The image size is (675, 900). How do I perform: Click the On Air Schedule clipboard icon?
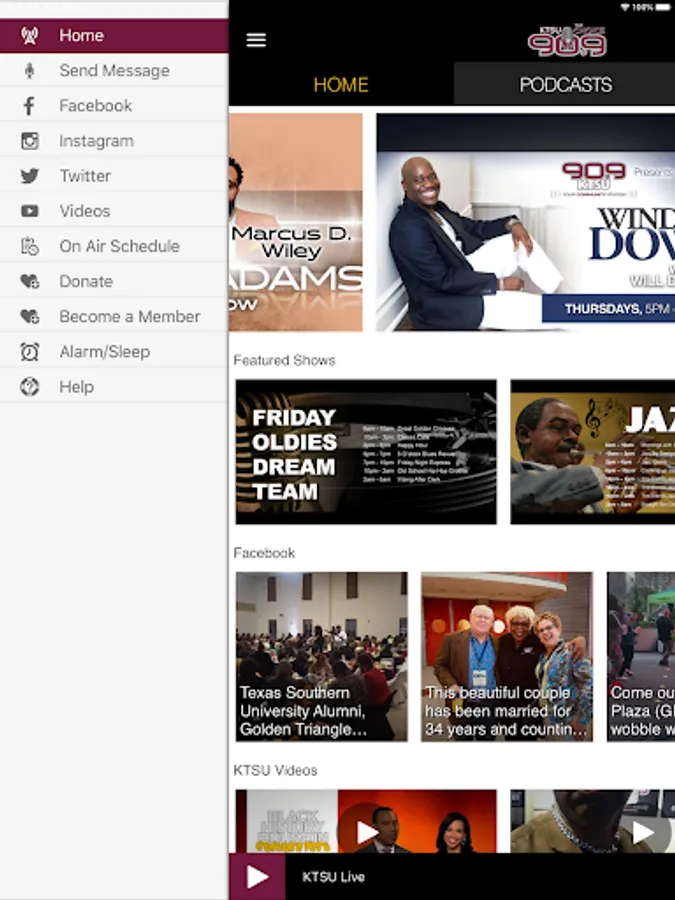[30, 246]
